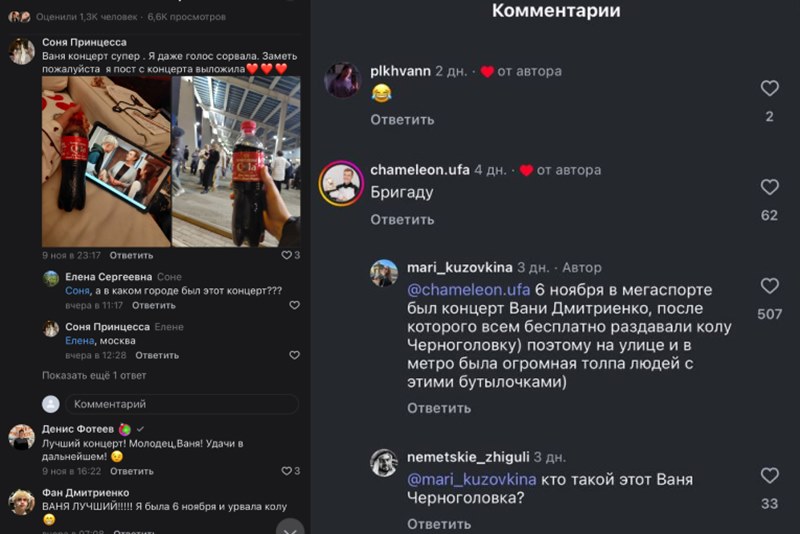Focus the "Комментарий" input field
Screen dimensions: 800x534
coord(182,404)
